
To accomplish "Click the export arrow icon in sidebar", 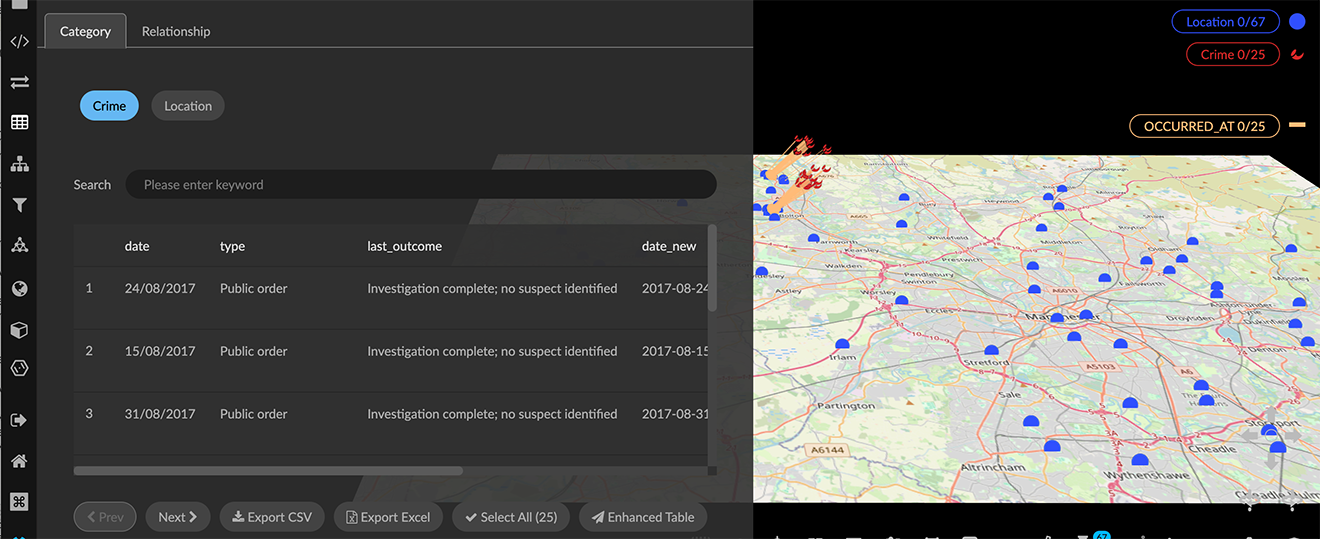I will [x=19, y=420].
